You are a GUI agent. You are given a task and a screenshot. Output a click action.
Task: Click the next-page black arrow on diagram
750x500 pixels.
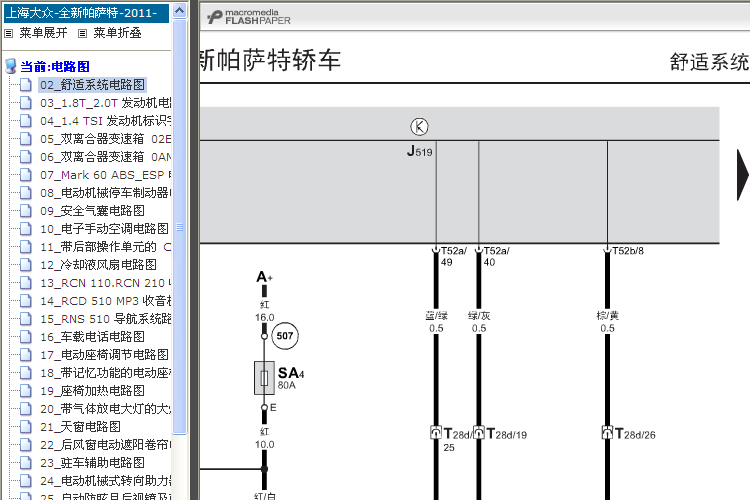point(743,175)
